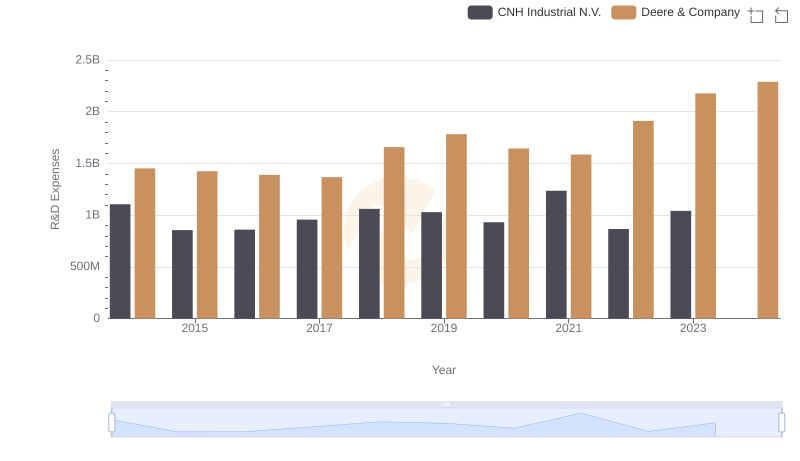Select the left handle of range slider

(112, 423)
